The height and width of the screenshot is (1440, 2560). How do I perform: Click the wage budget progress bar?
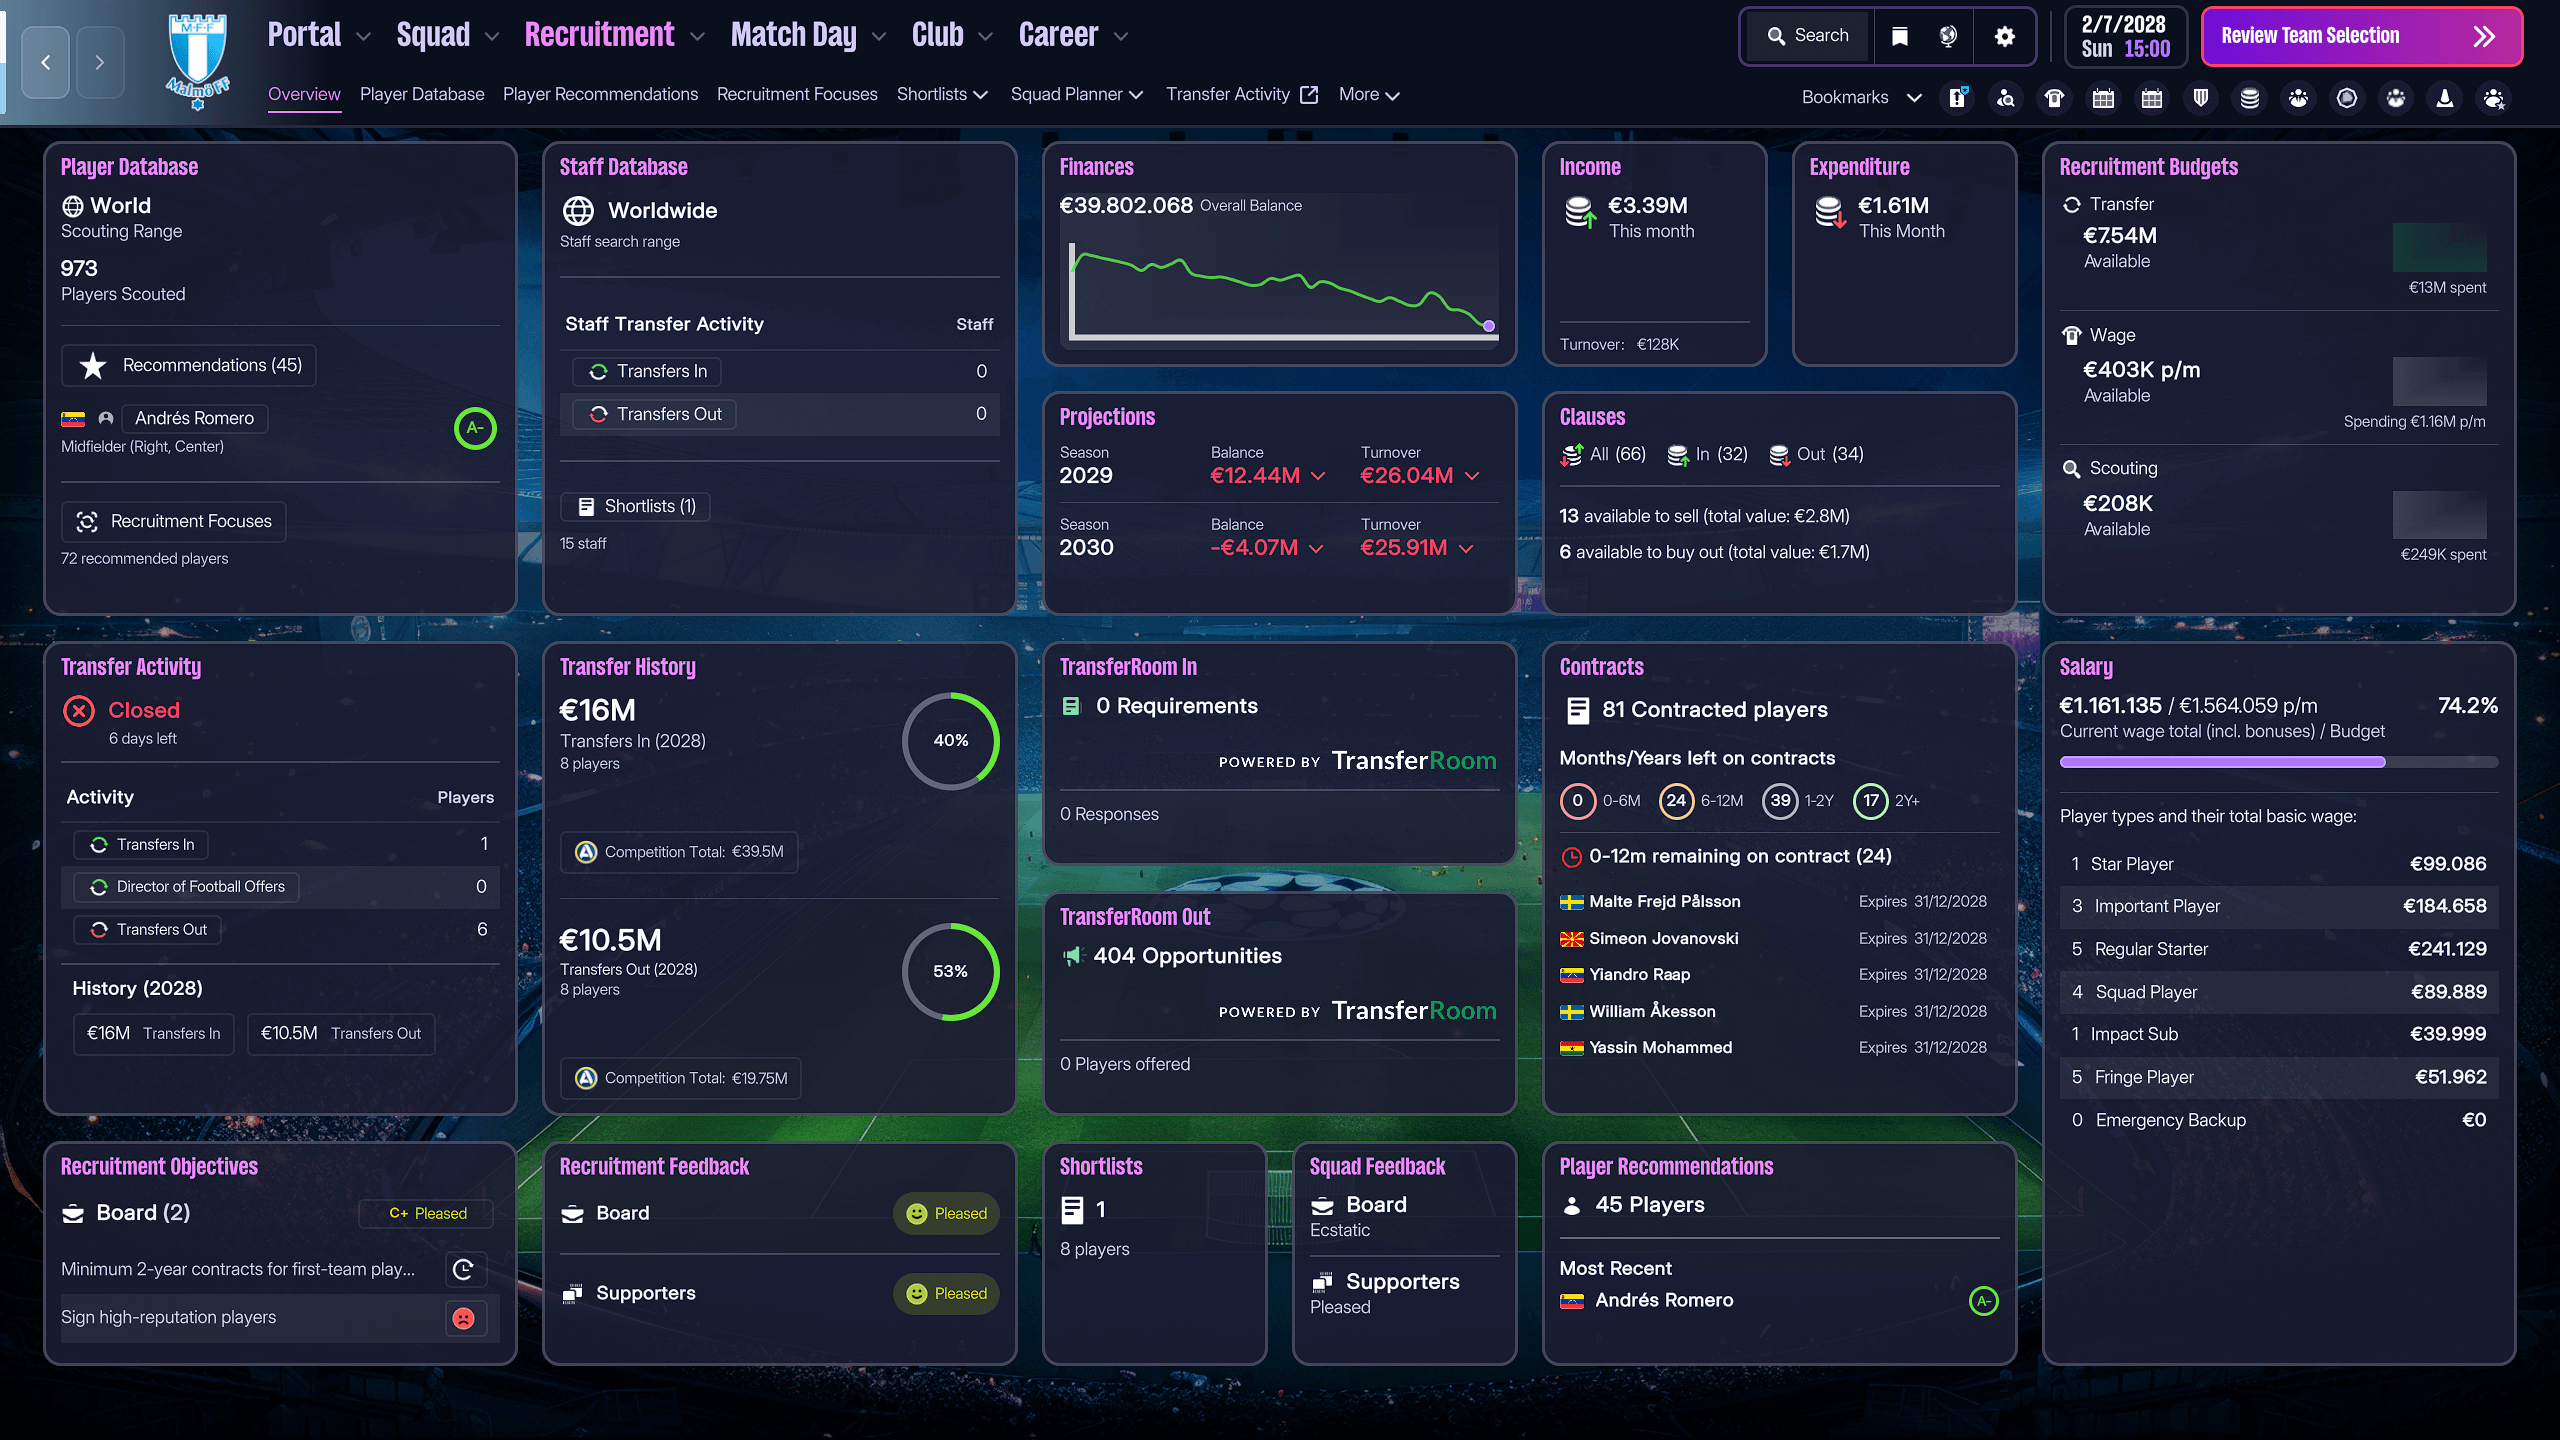pyautogui.click(x=2278, y=762)
